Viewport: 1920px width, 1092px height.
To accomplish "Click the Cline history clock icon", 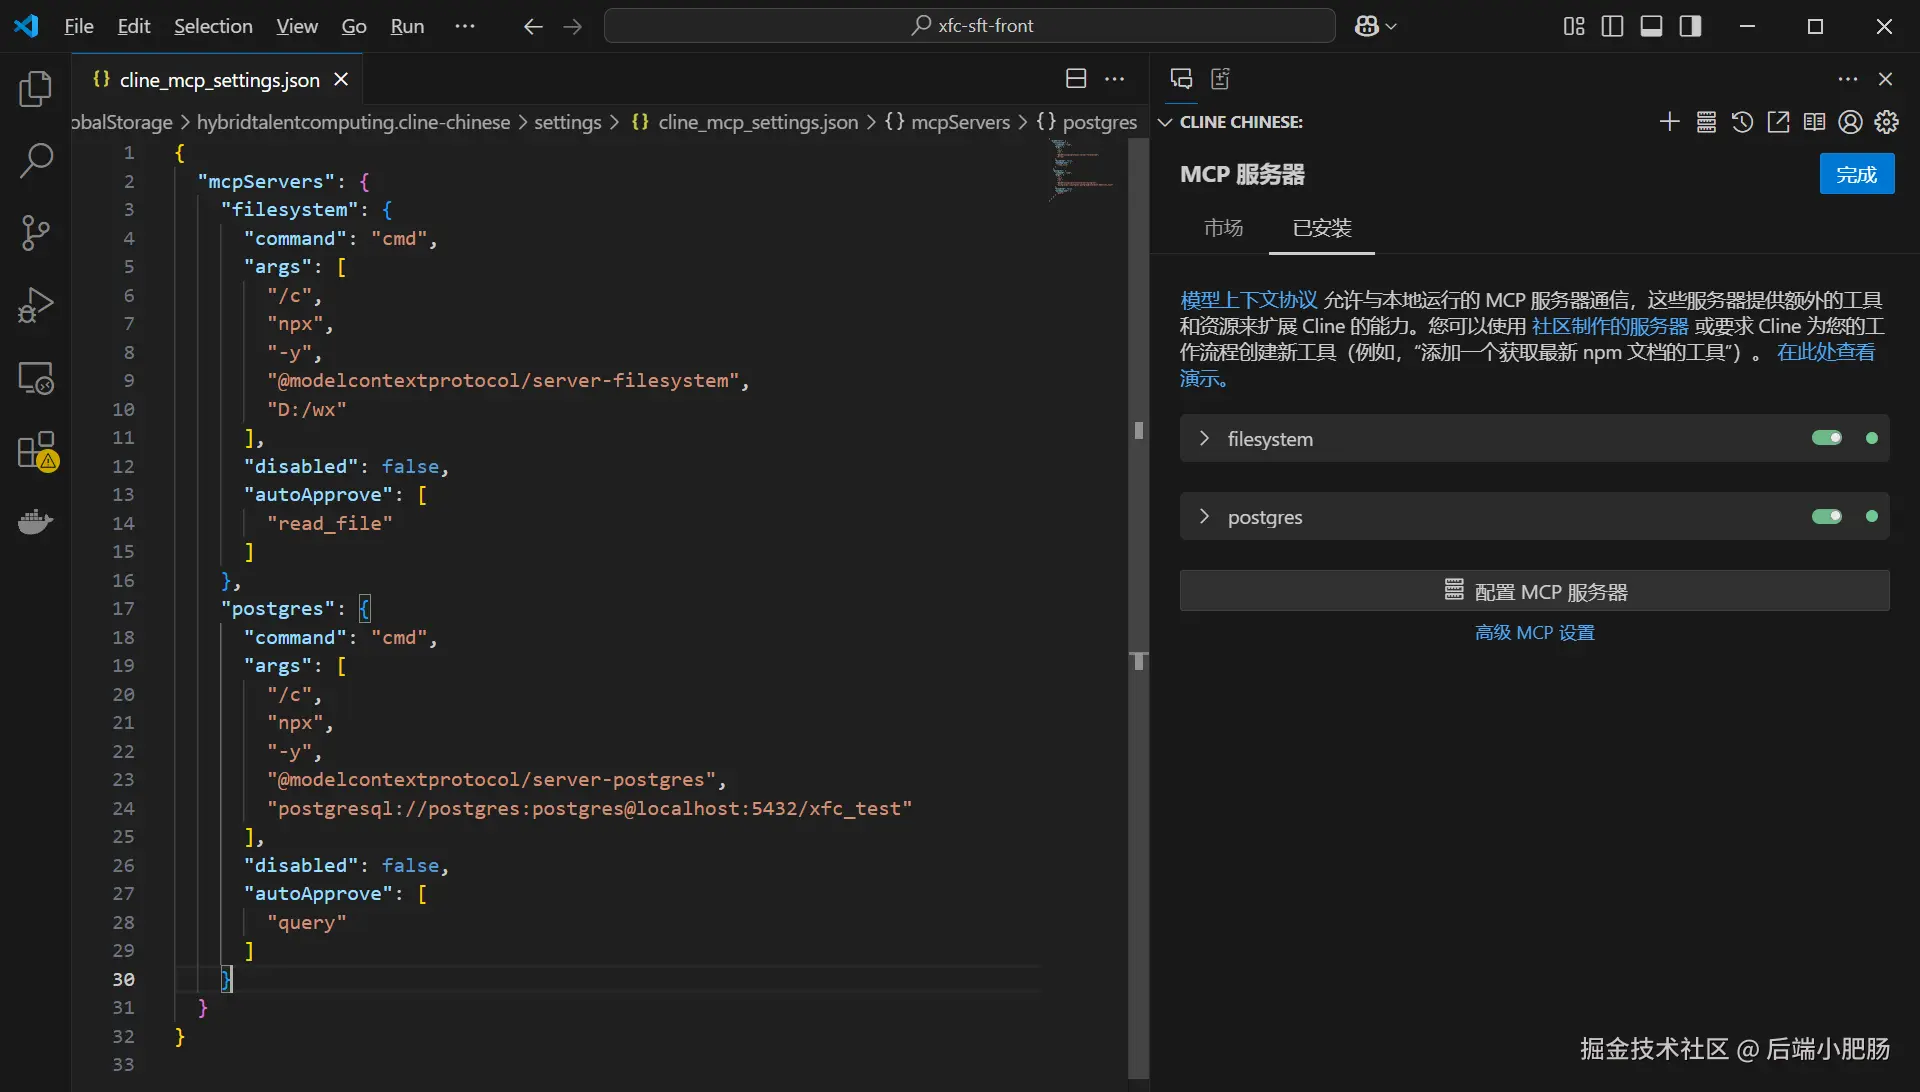I will [1742, 122].
